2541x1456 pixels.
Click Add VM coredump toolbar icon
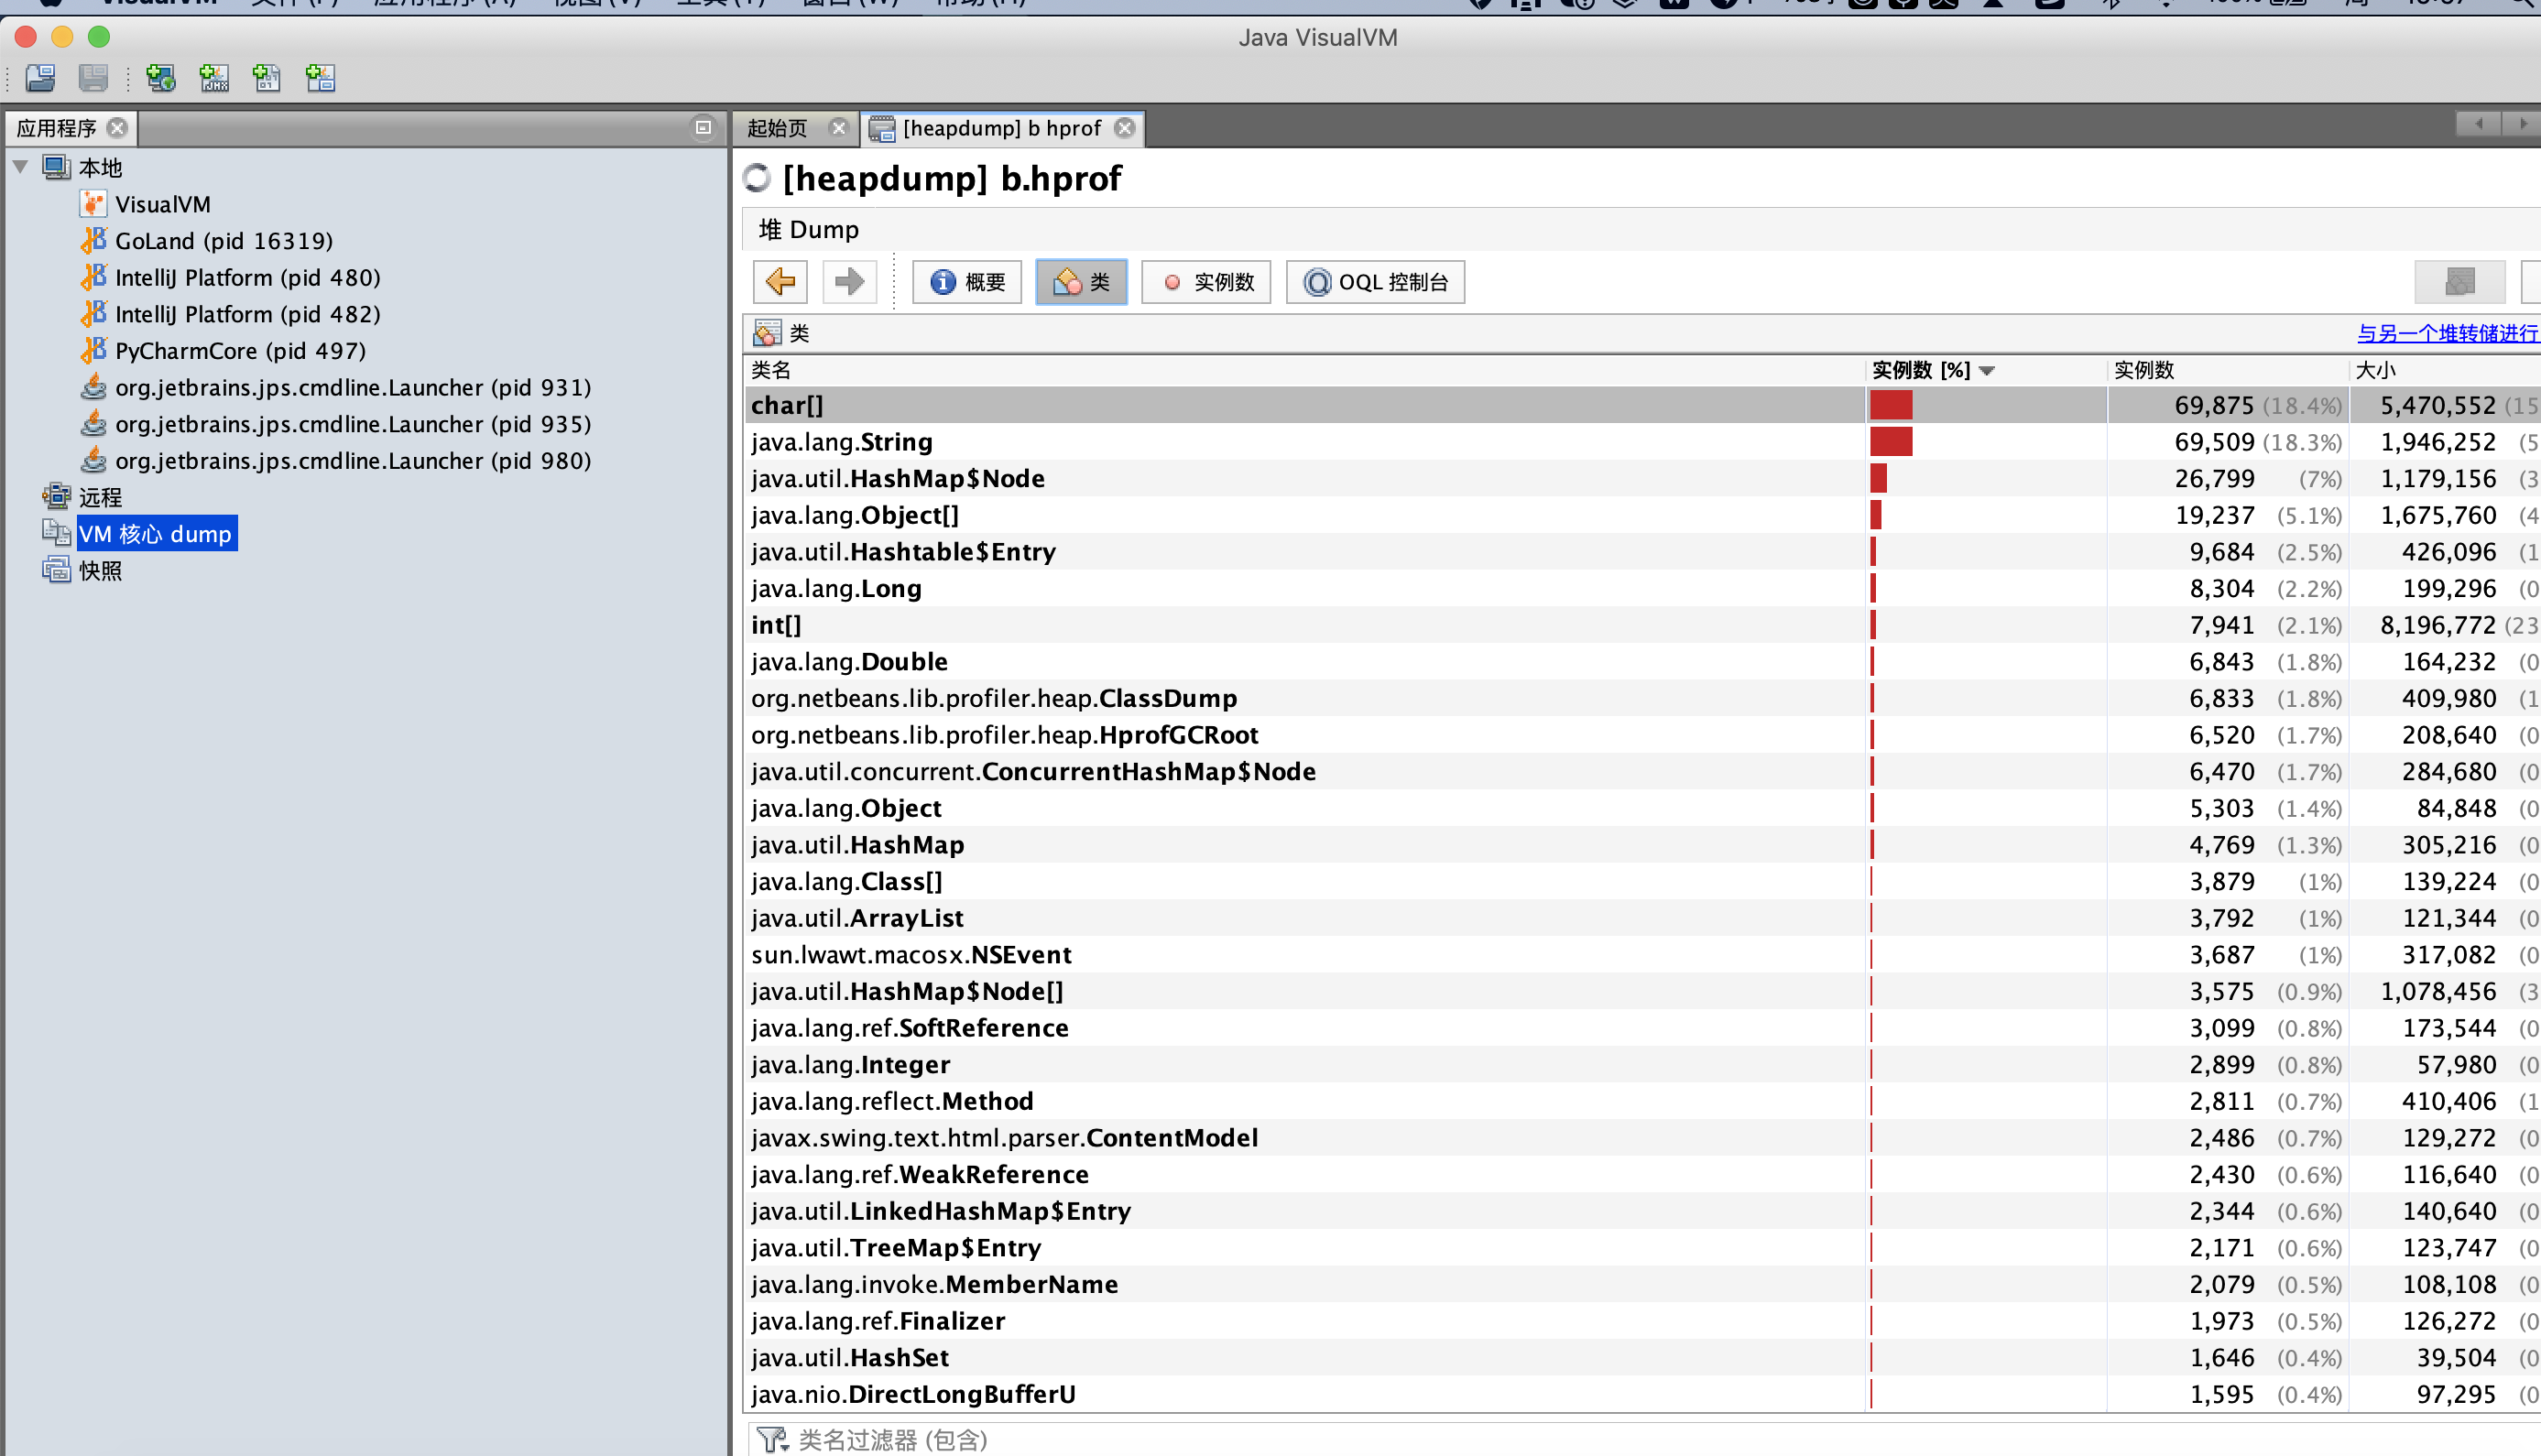click(267, 78)
